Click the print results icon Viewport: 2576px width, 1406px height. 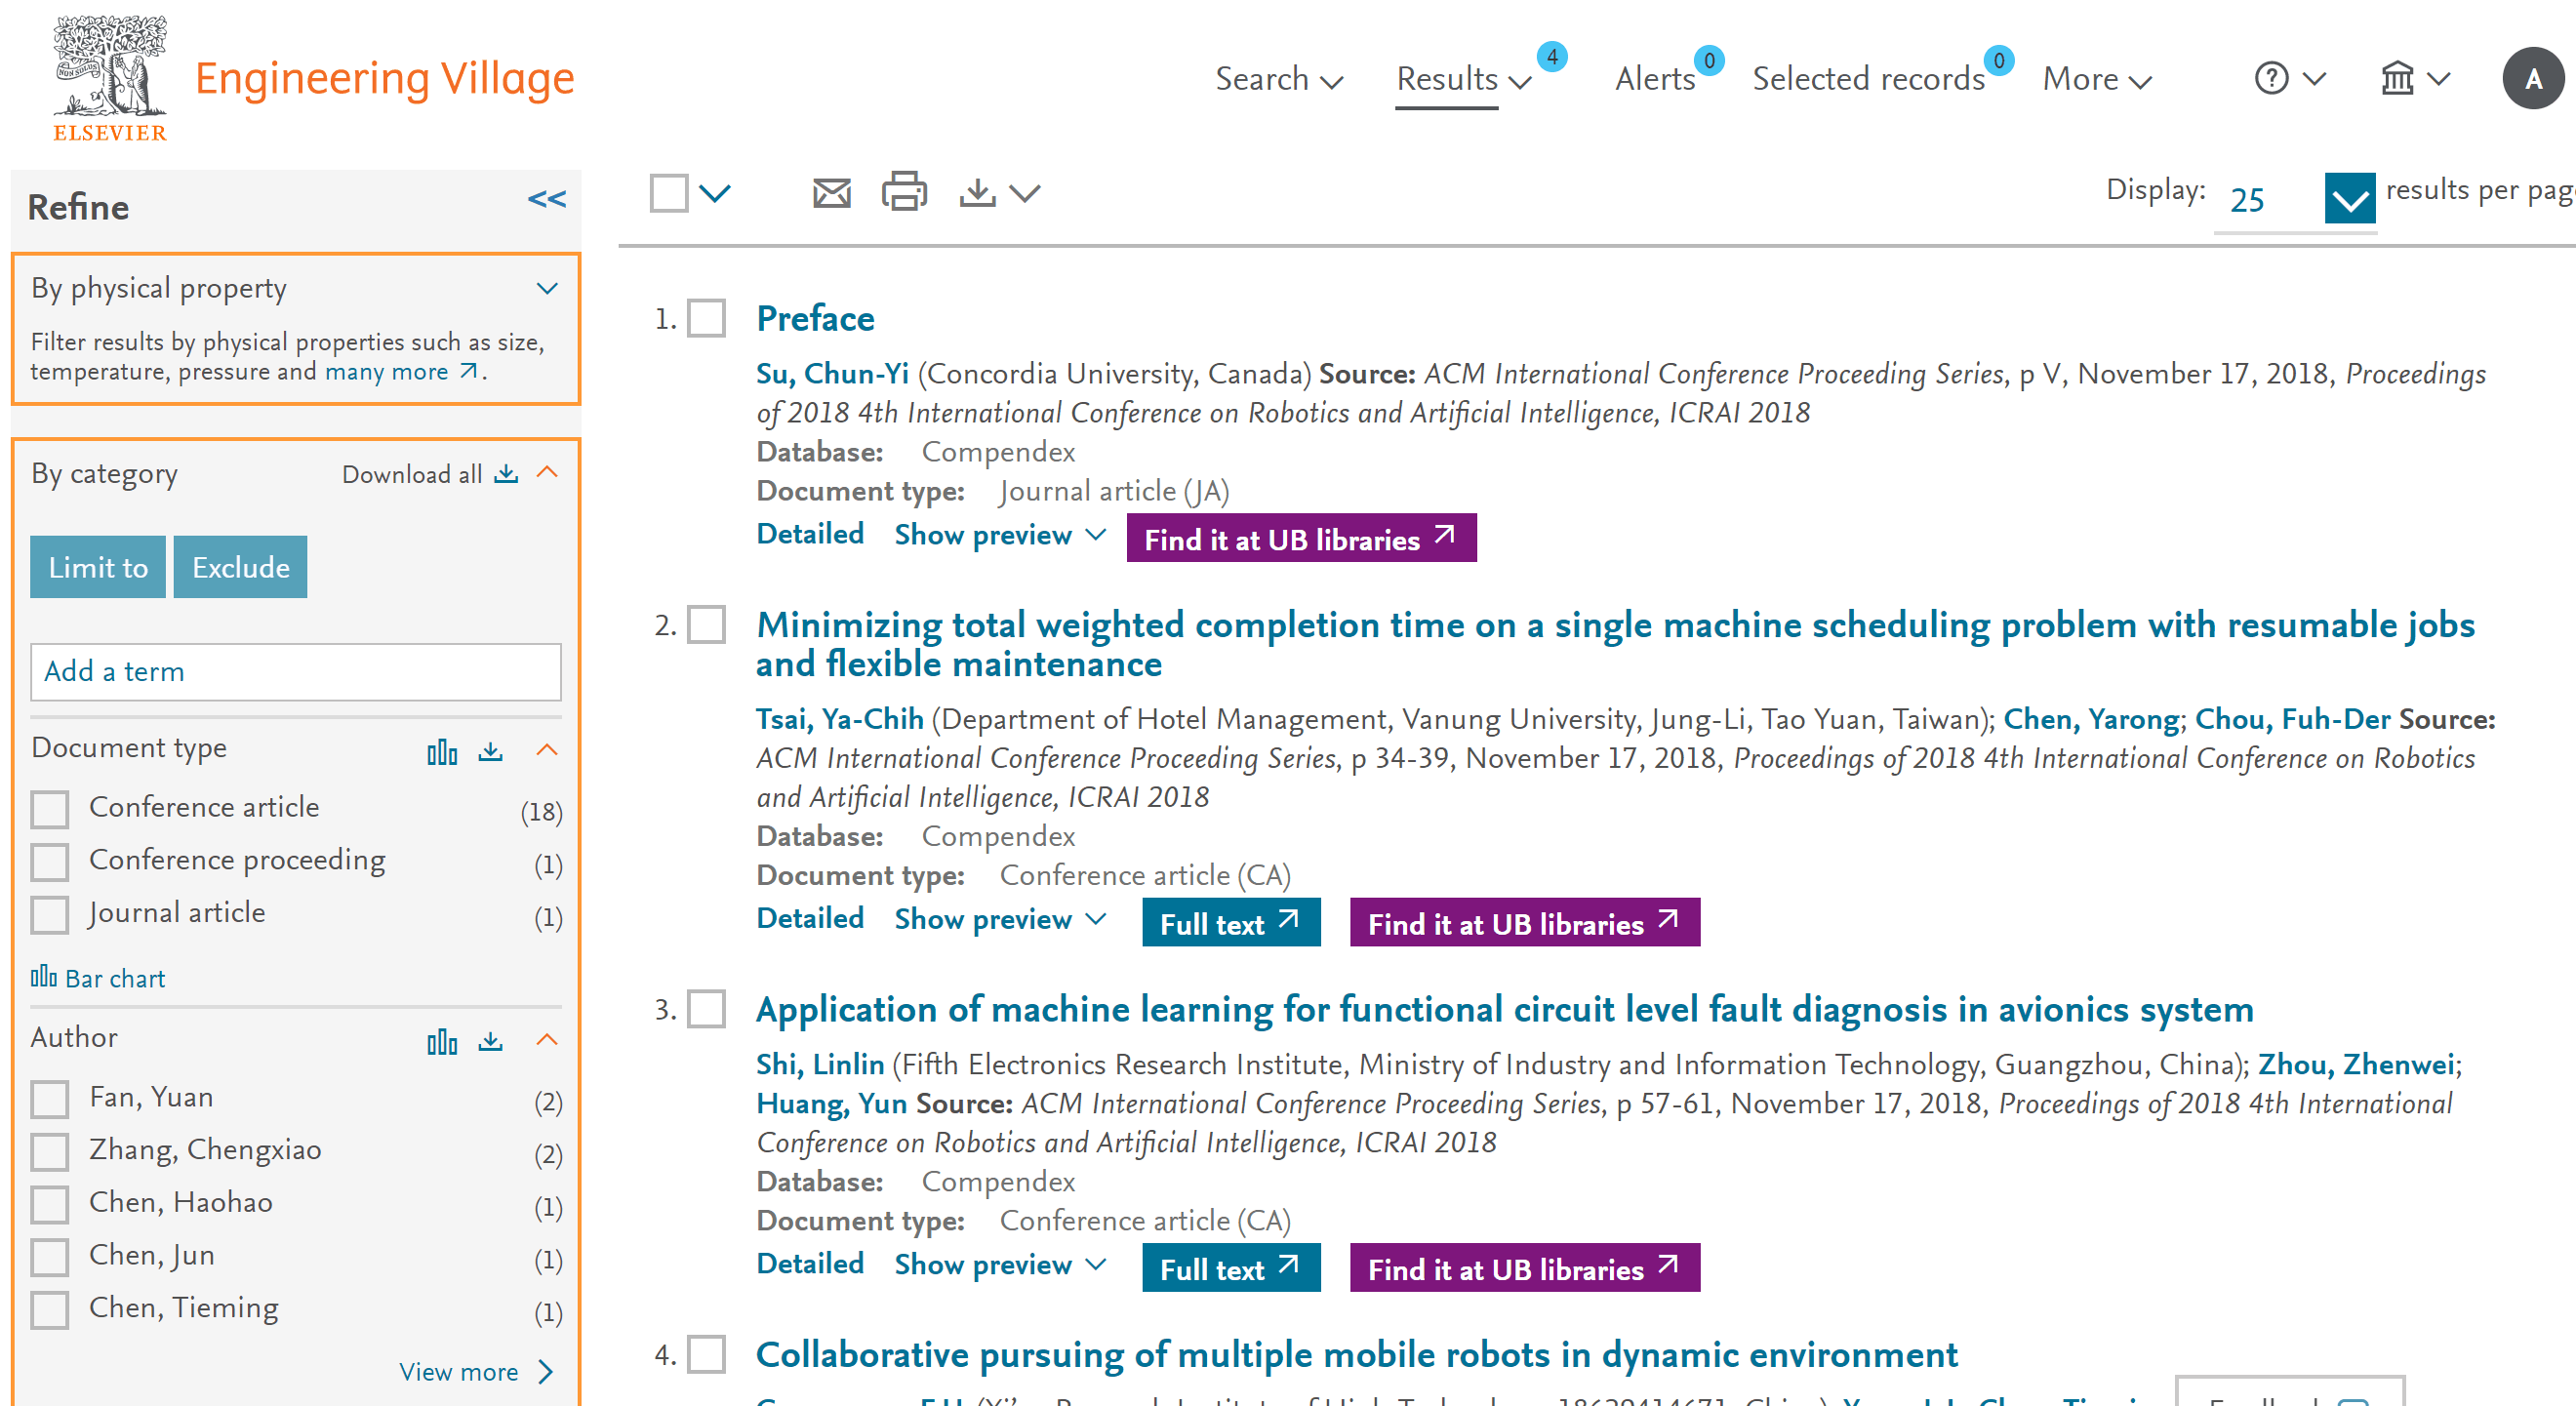[x=903, y=192]
